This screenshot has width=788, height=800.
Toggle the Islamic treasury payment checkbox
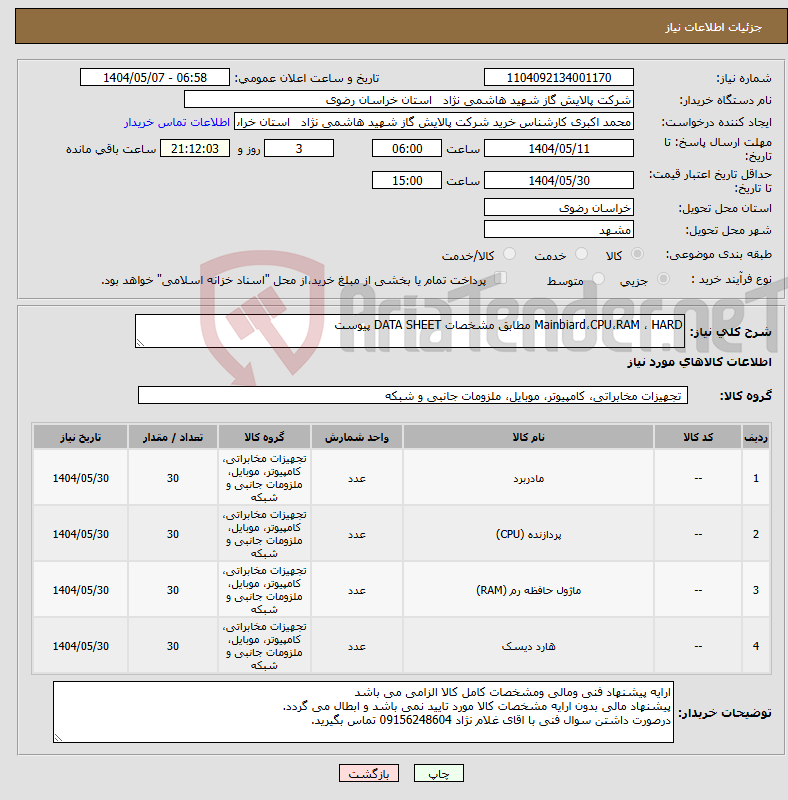click(x=501, y=278)
